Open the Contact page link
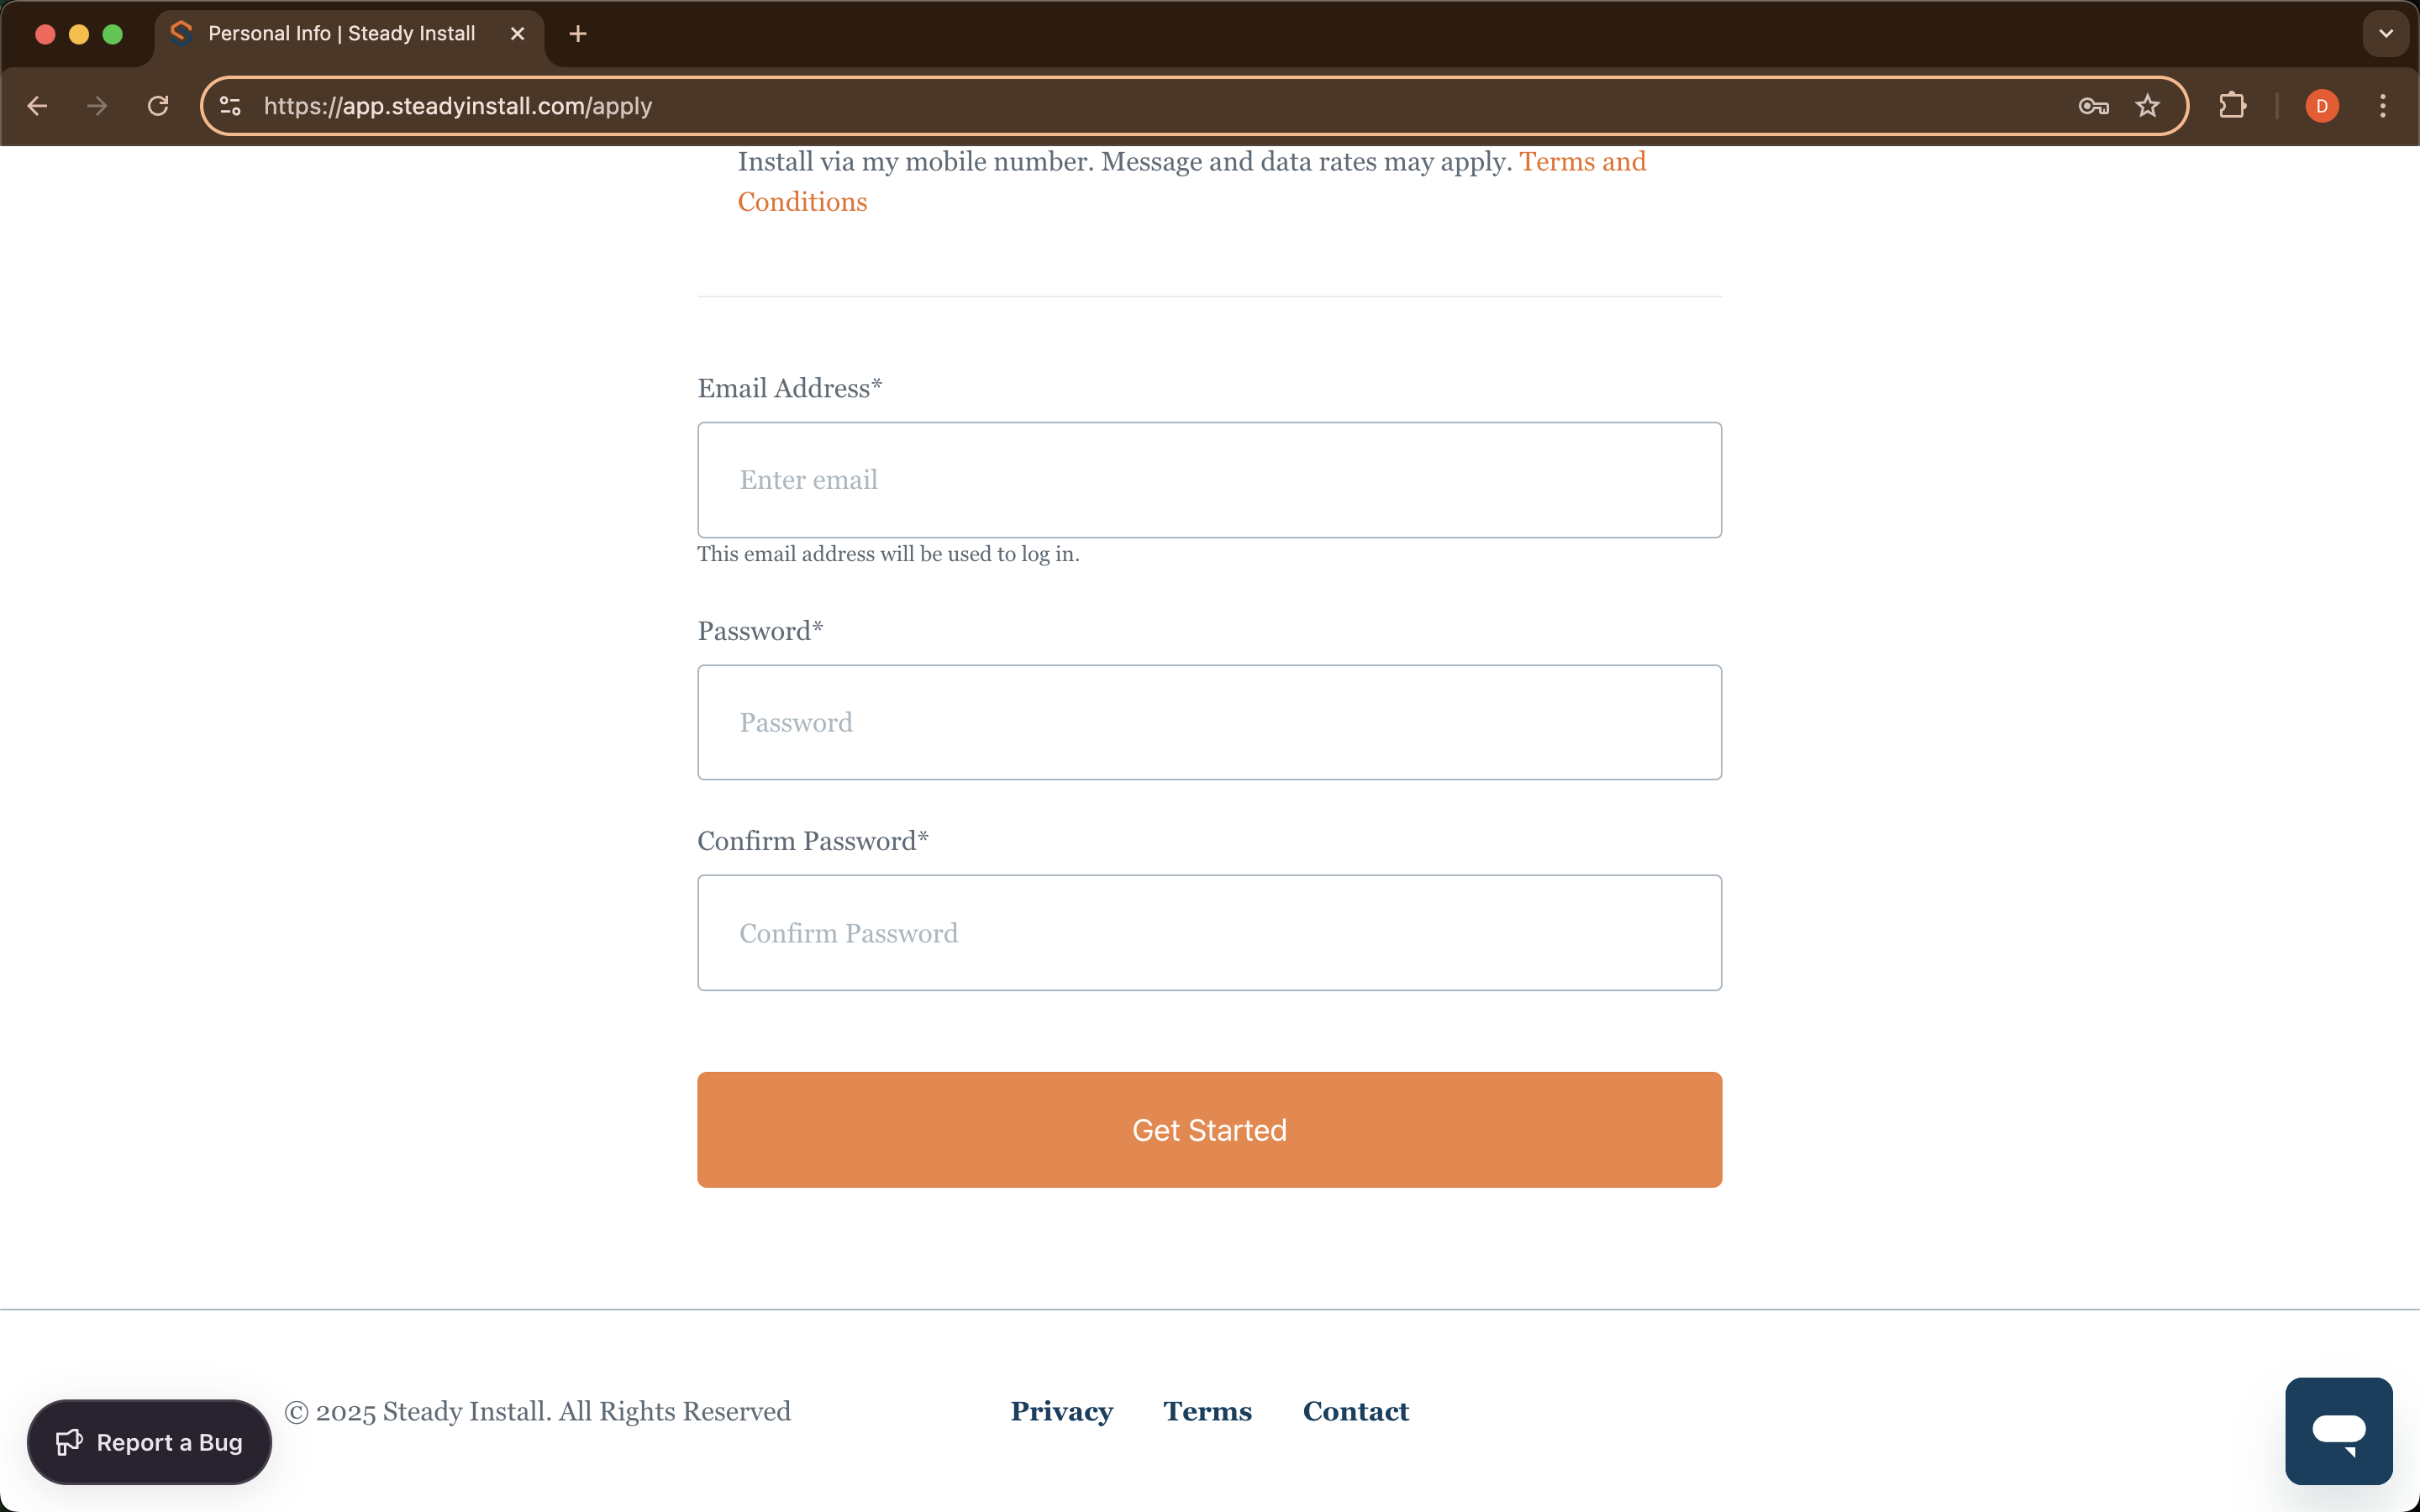The width and height of the screenshot is (2420, 1512). click(1355, 1412)
